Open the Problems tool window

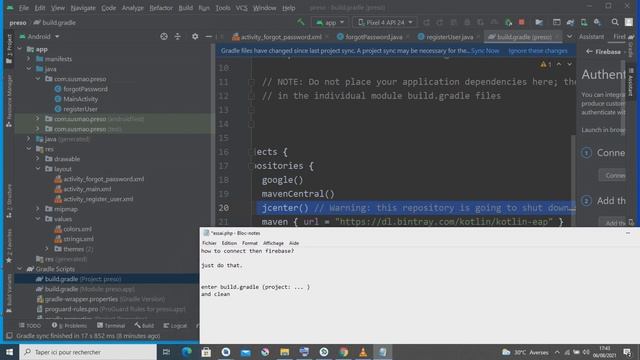[x=69, y=325]
